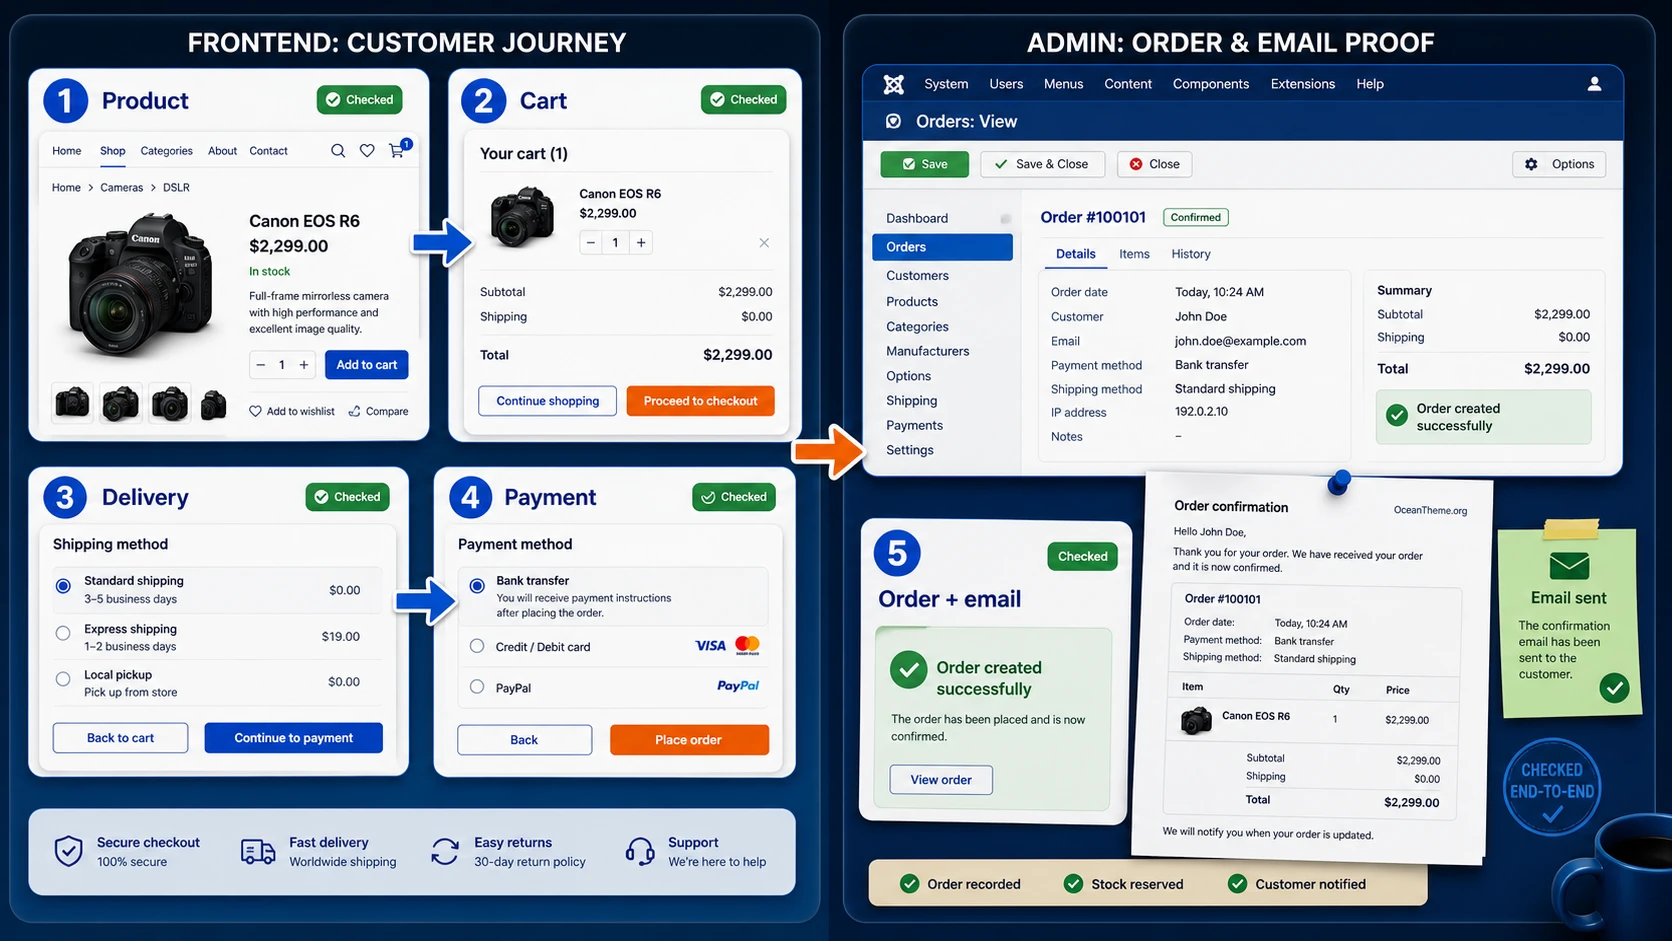Click Add to wishlist heart link
This screenshot has height=941, width=1672.
pyautogui.click(x=291, y=411)
